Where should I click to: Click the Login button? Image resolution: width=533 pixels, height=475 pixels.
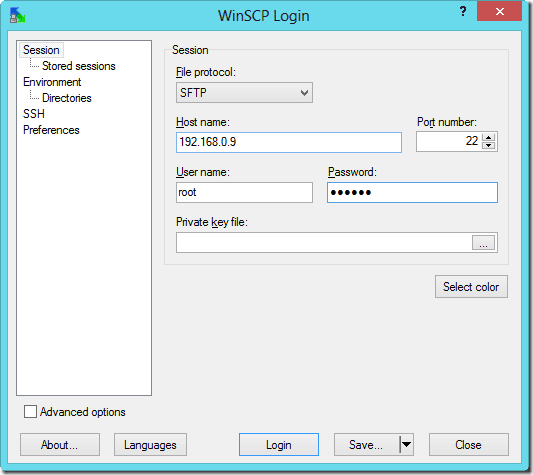point(279,444)
